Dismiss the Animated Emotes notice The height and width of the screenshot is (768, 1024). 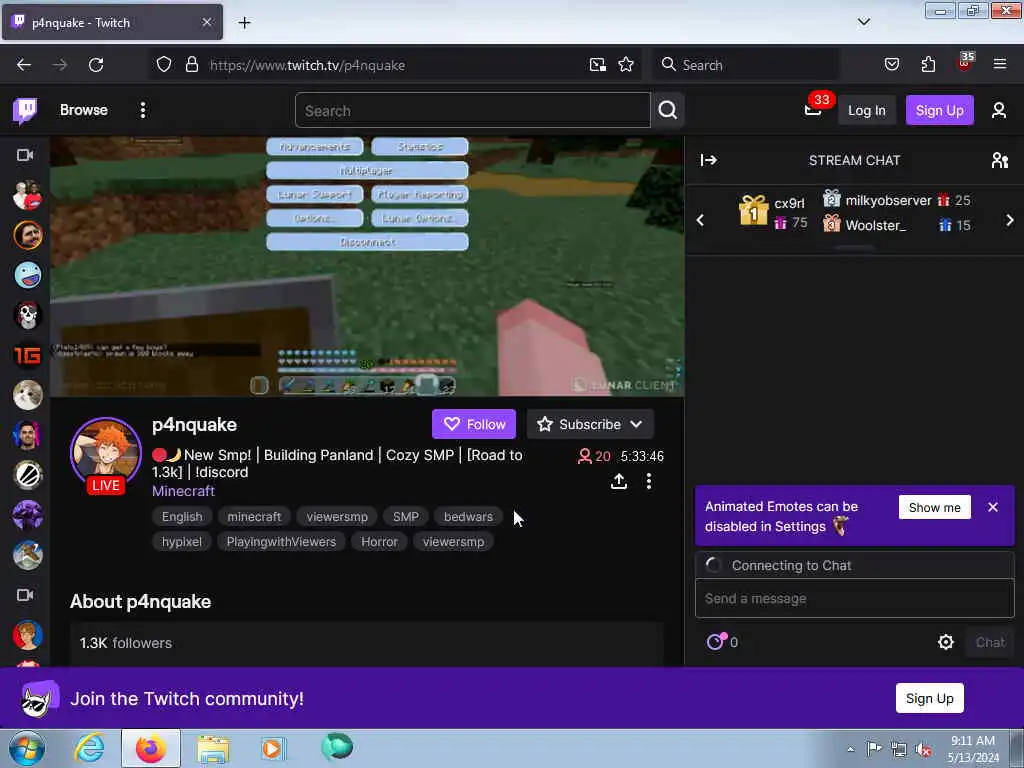pos(993,507)
